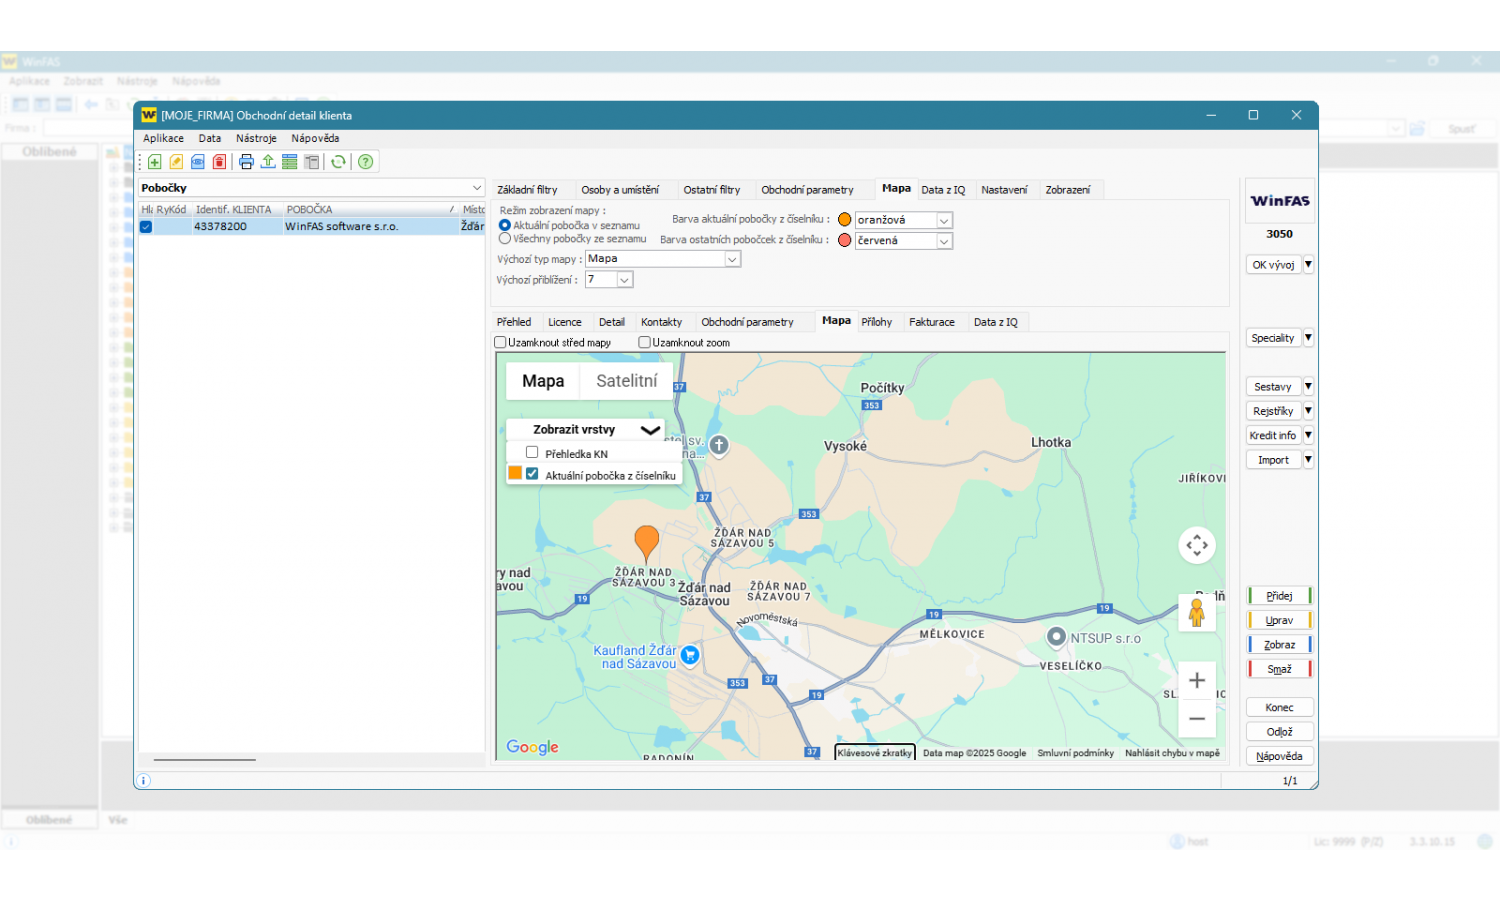Screen dimensions: 1500x900
Task: Open the 'Výchozí přiblížení' dropdown showing 7
Action: tap(624, 280)
